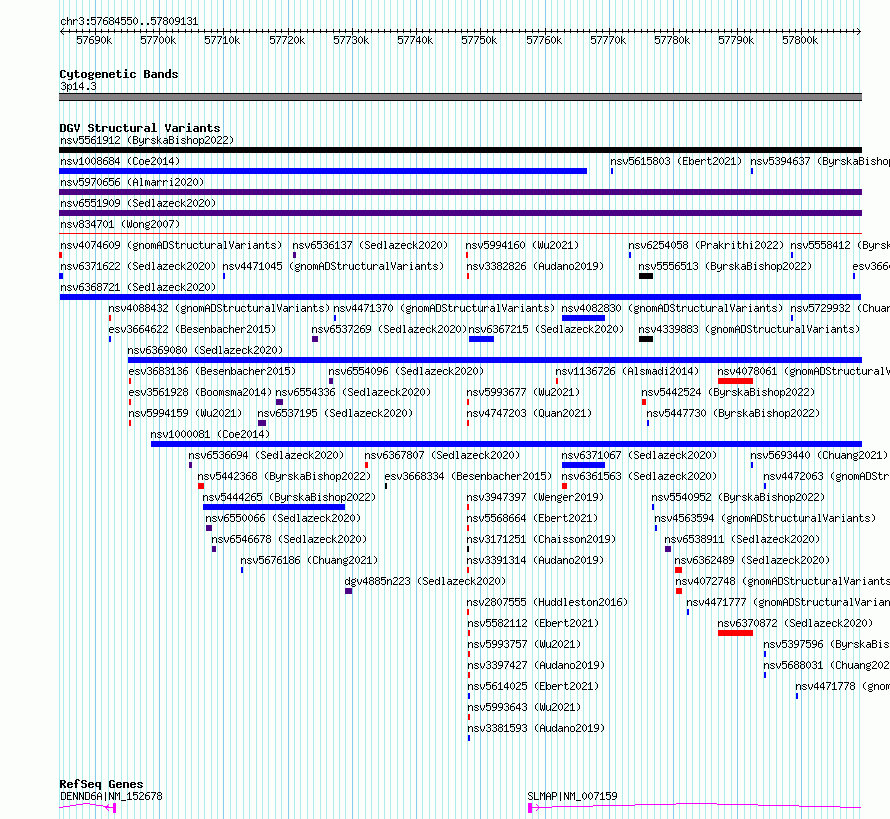Click nsv6536137 (Sedlazeck2020) variant label
The image size is (890, 819).
point(370,245)
